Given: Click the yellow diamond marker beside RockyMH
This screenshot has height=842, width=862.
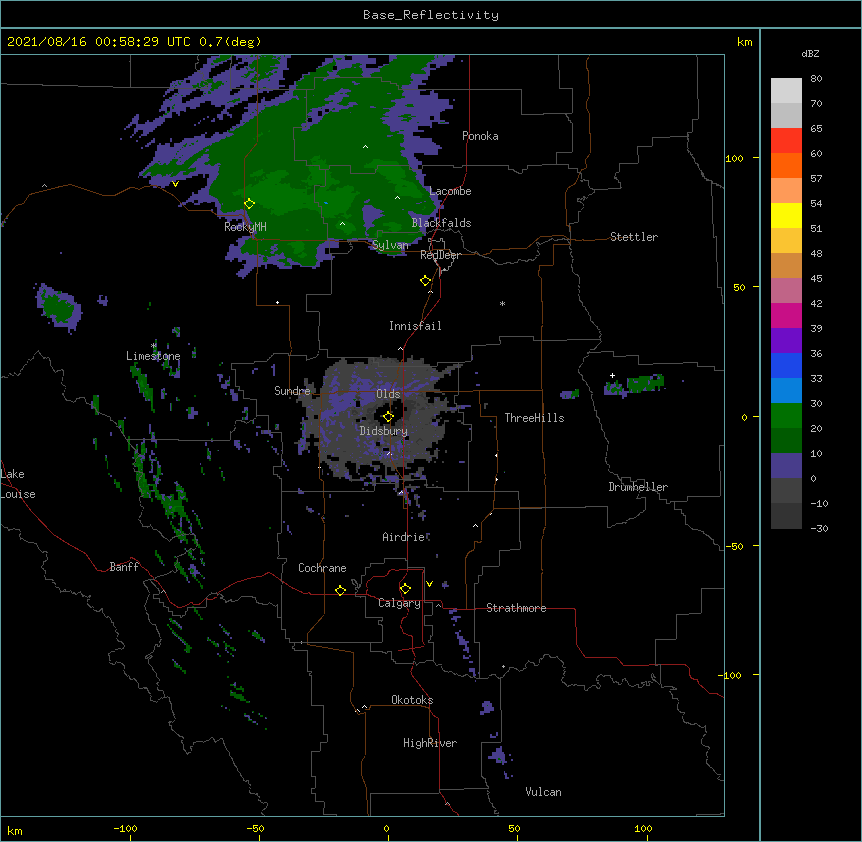Looking at the screenshot, I should tap(249, 204).
